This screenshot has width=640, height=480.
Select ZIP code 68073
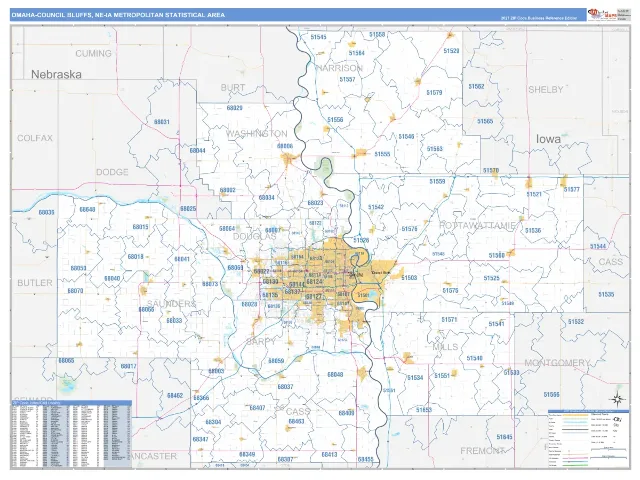pyautogui.click(x=210, y=284)
